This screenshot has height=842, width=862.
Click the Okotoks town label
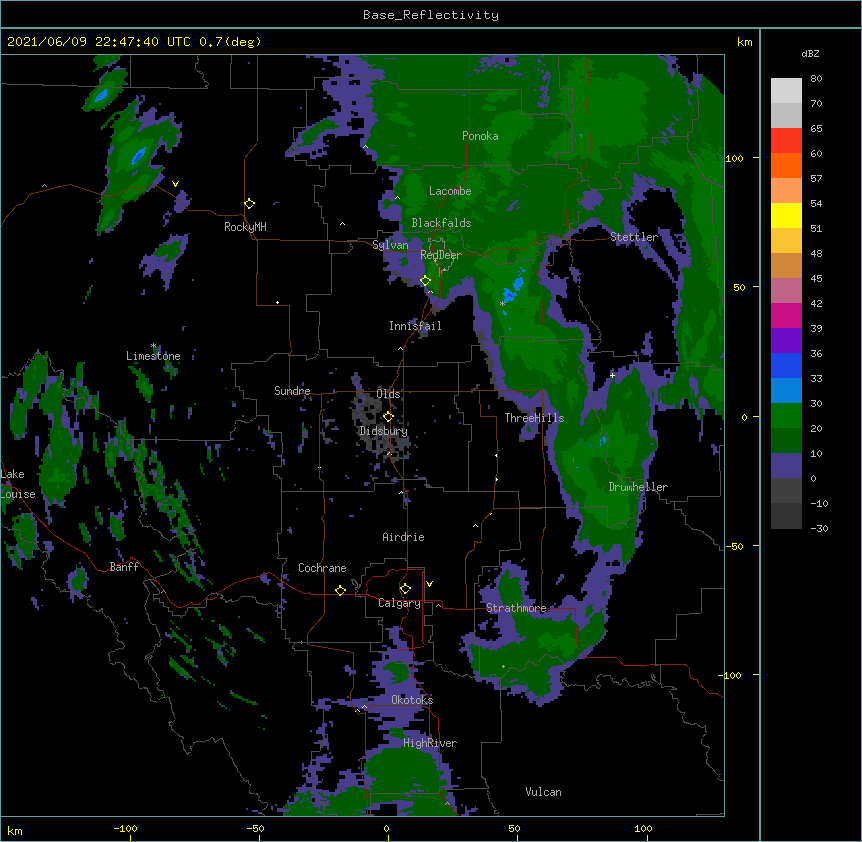[x=412, y=700]
